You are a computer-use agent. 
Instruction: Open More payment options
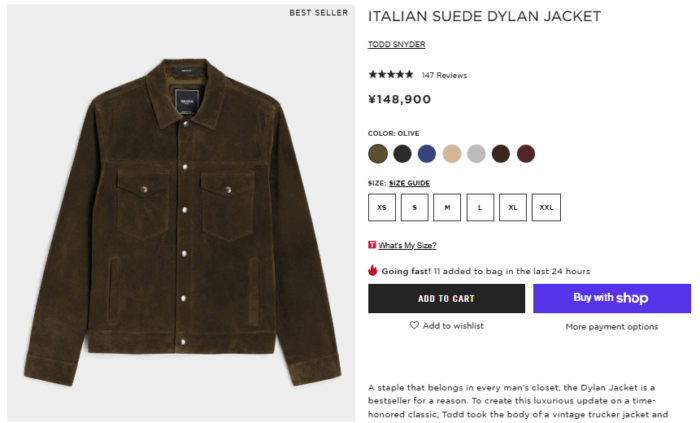[x=611, y=326]
